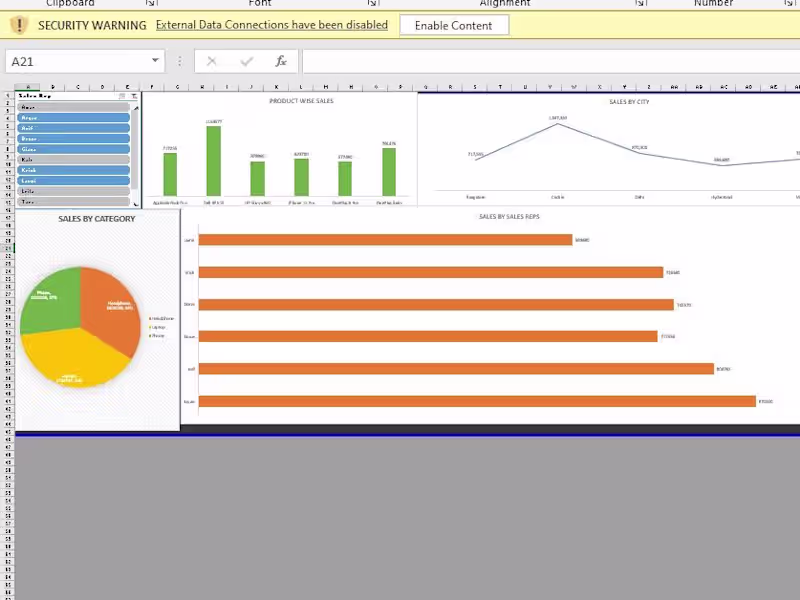Open the Insert Function fx icon

pos(281,62)
